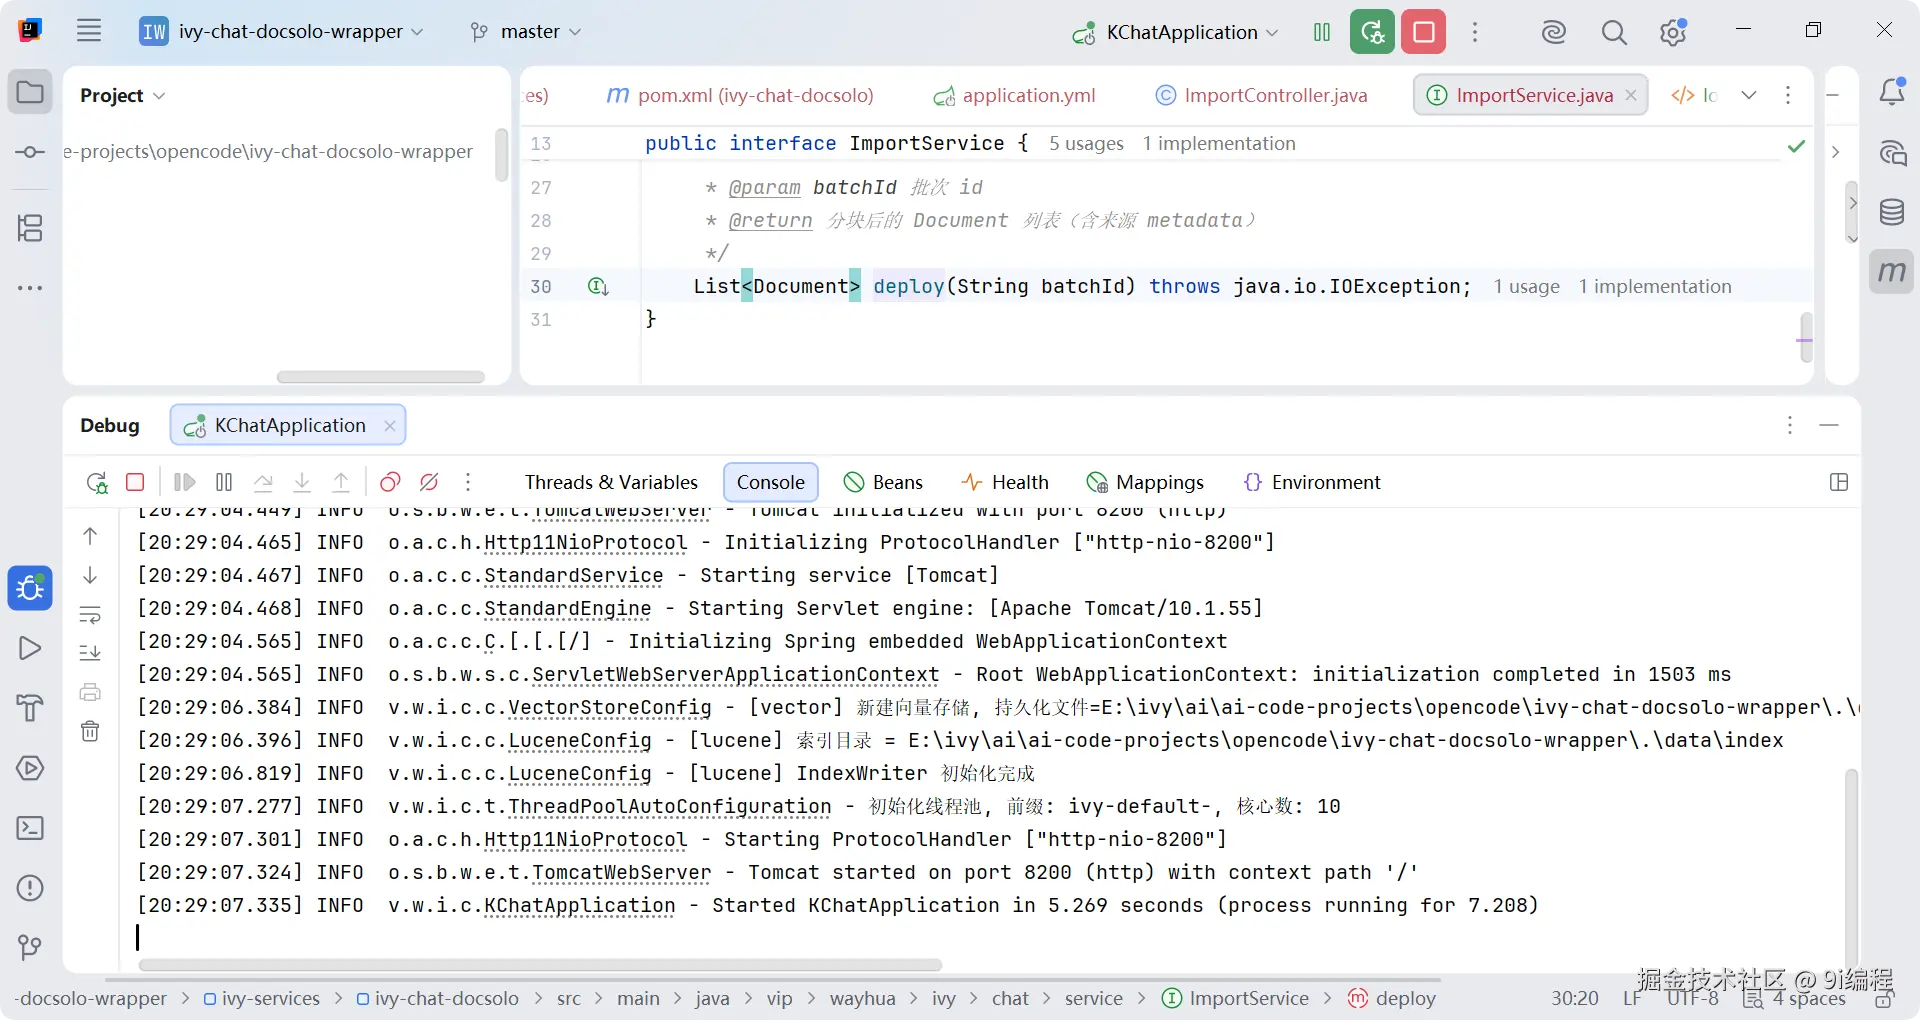Viewport: 1920px width, 1020px height.
Task: Switch to application.yml tab
Action: coord(1014,95)
